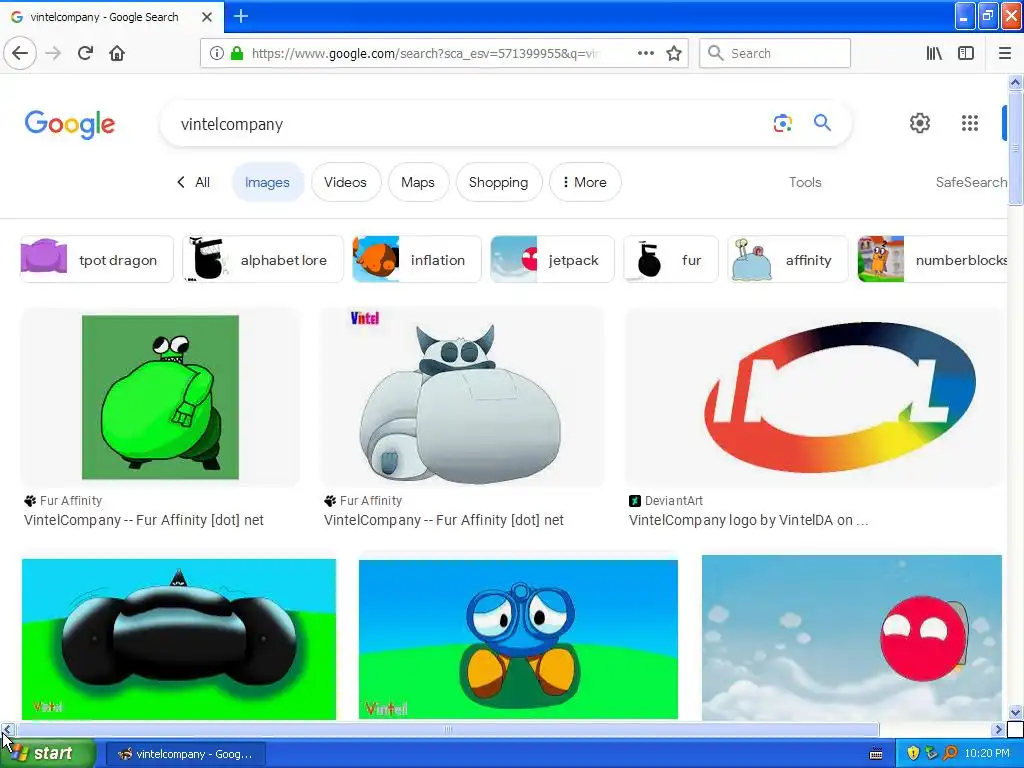The width and height of the screenshot is (1024, 768).
Task: Select vintelcompany taskbar window button
Action: [185, 754]
